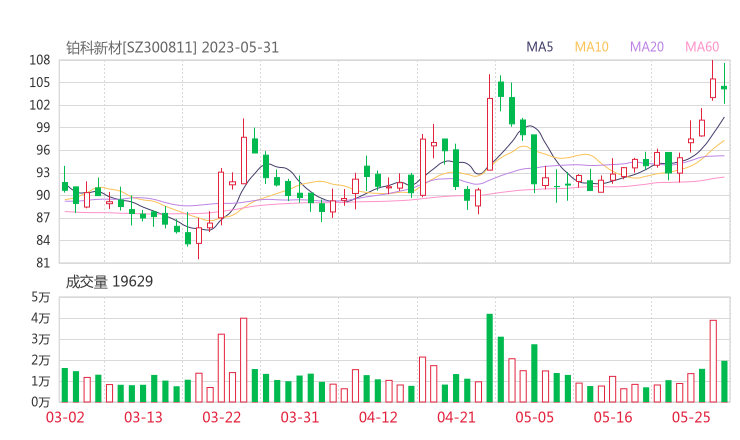Click the 90 price axis label
The image size is (740, 440).
tap(43, 195)
